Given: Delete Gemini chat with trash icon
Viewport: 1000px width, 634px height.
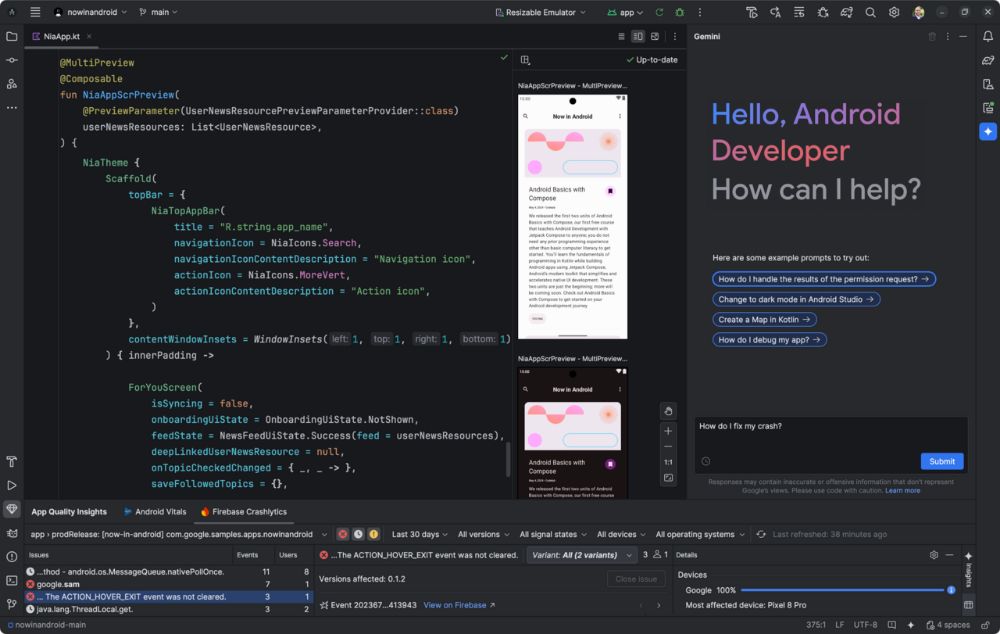Looking at the screenshot, I should (932, 36).
